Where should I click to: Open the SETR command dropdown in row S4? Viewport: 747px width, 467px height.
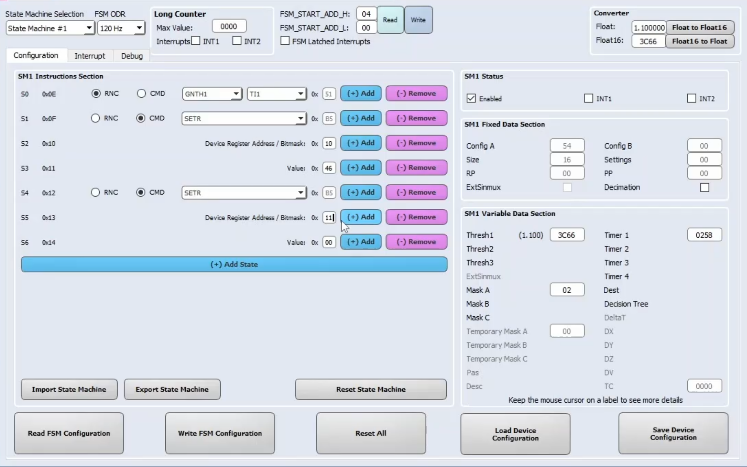(x=243, y=193)
